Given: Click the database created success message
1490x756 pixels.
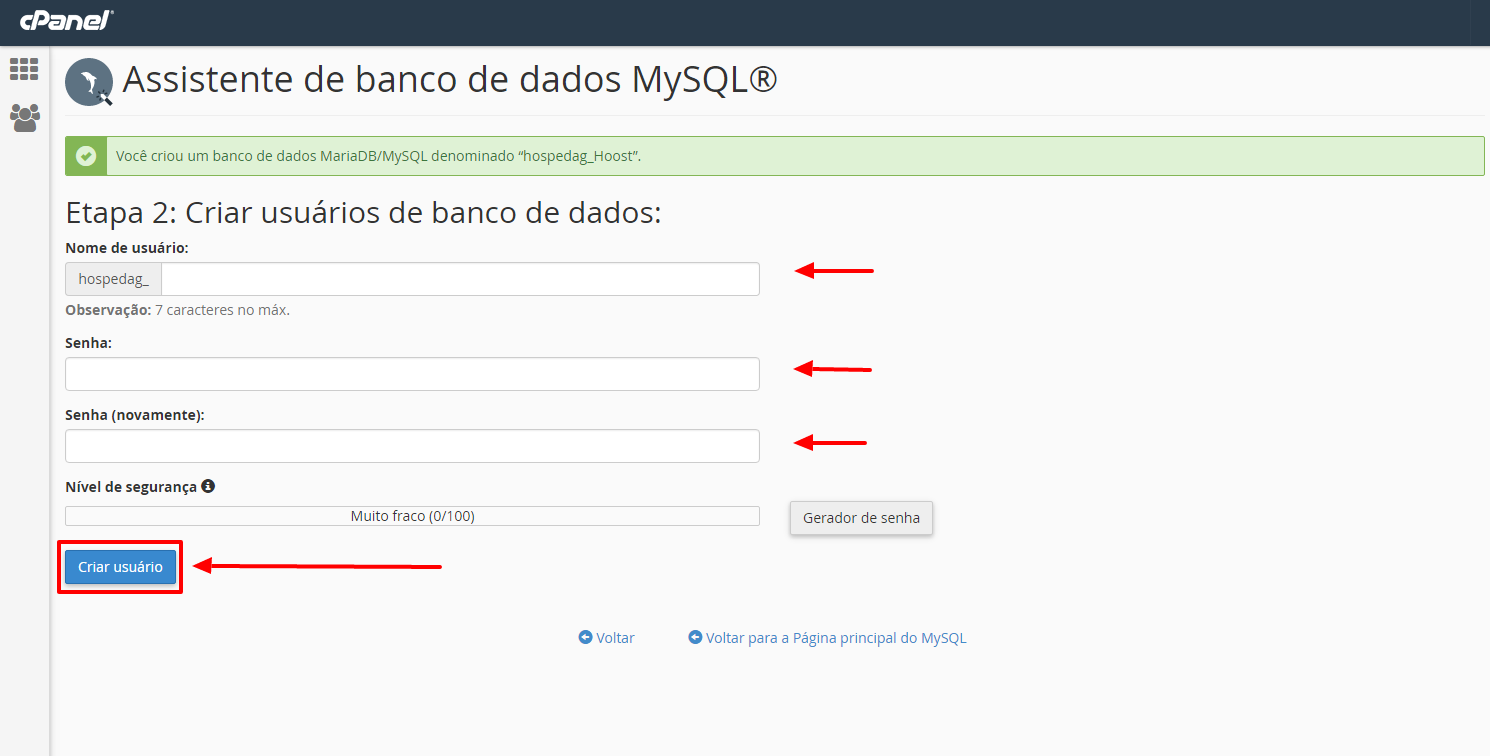Looking at the screenshot, I should coord(379,156).
